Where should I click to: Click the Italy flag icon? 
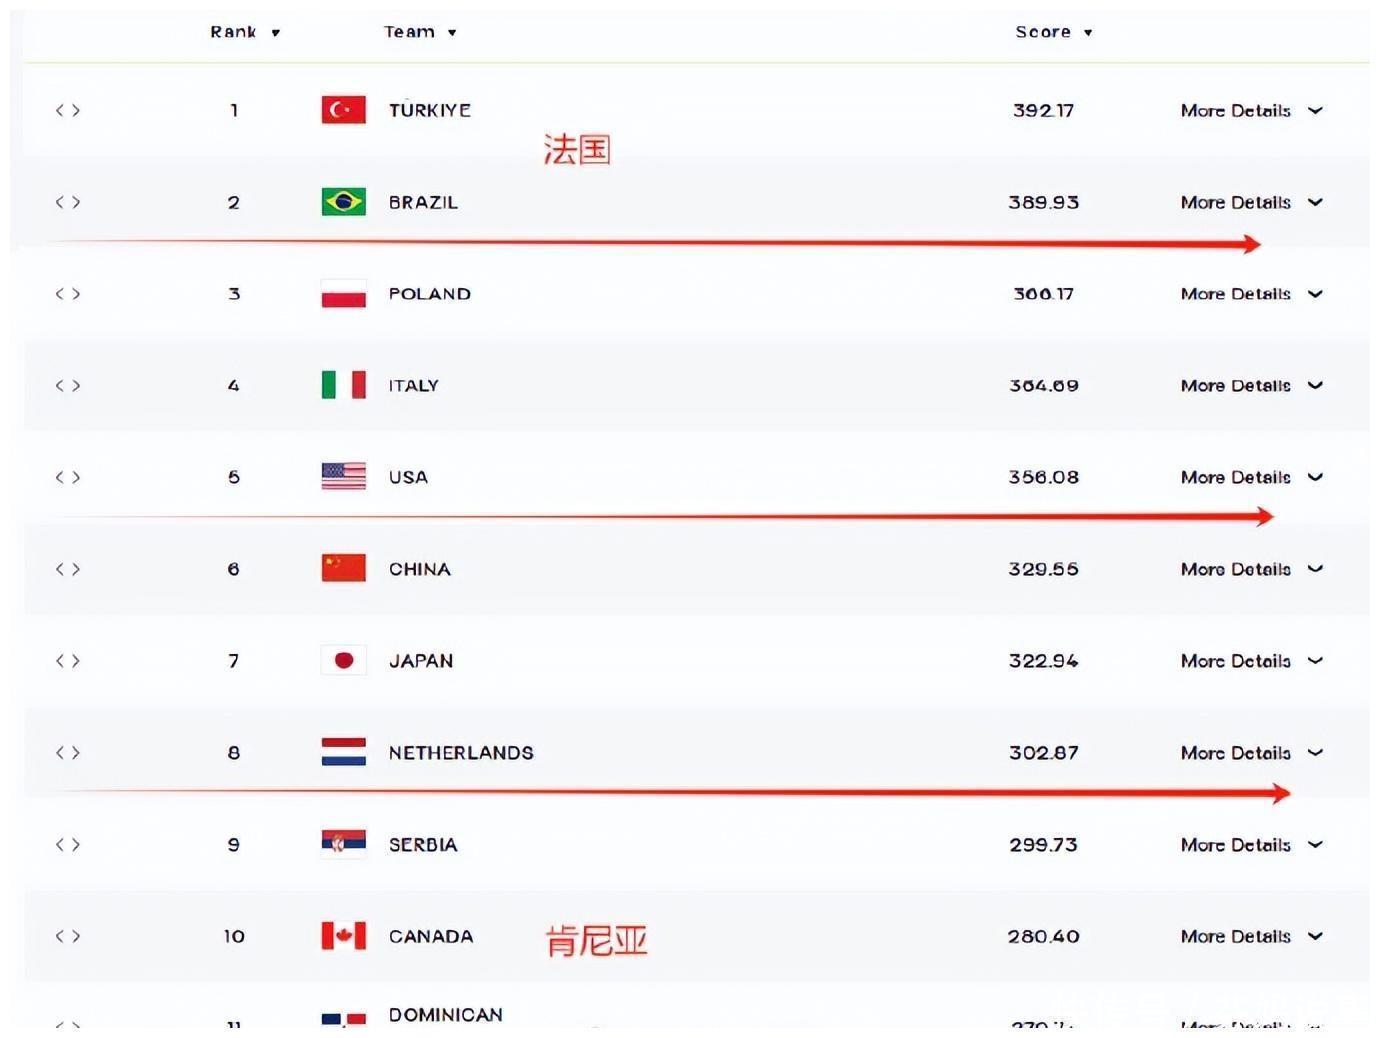pos(343,385)
